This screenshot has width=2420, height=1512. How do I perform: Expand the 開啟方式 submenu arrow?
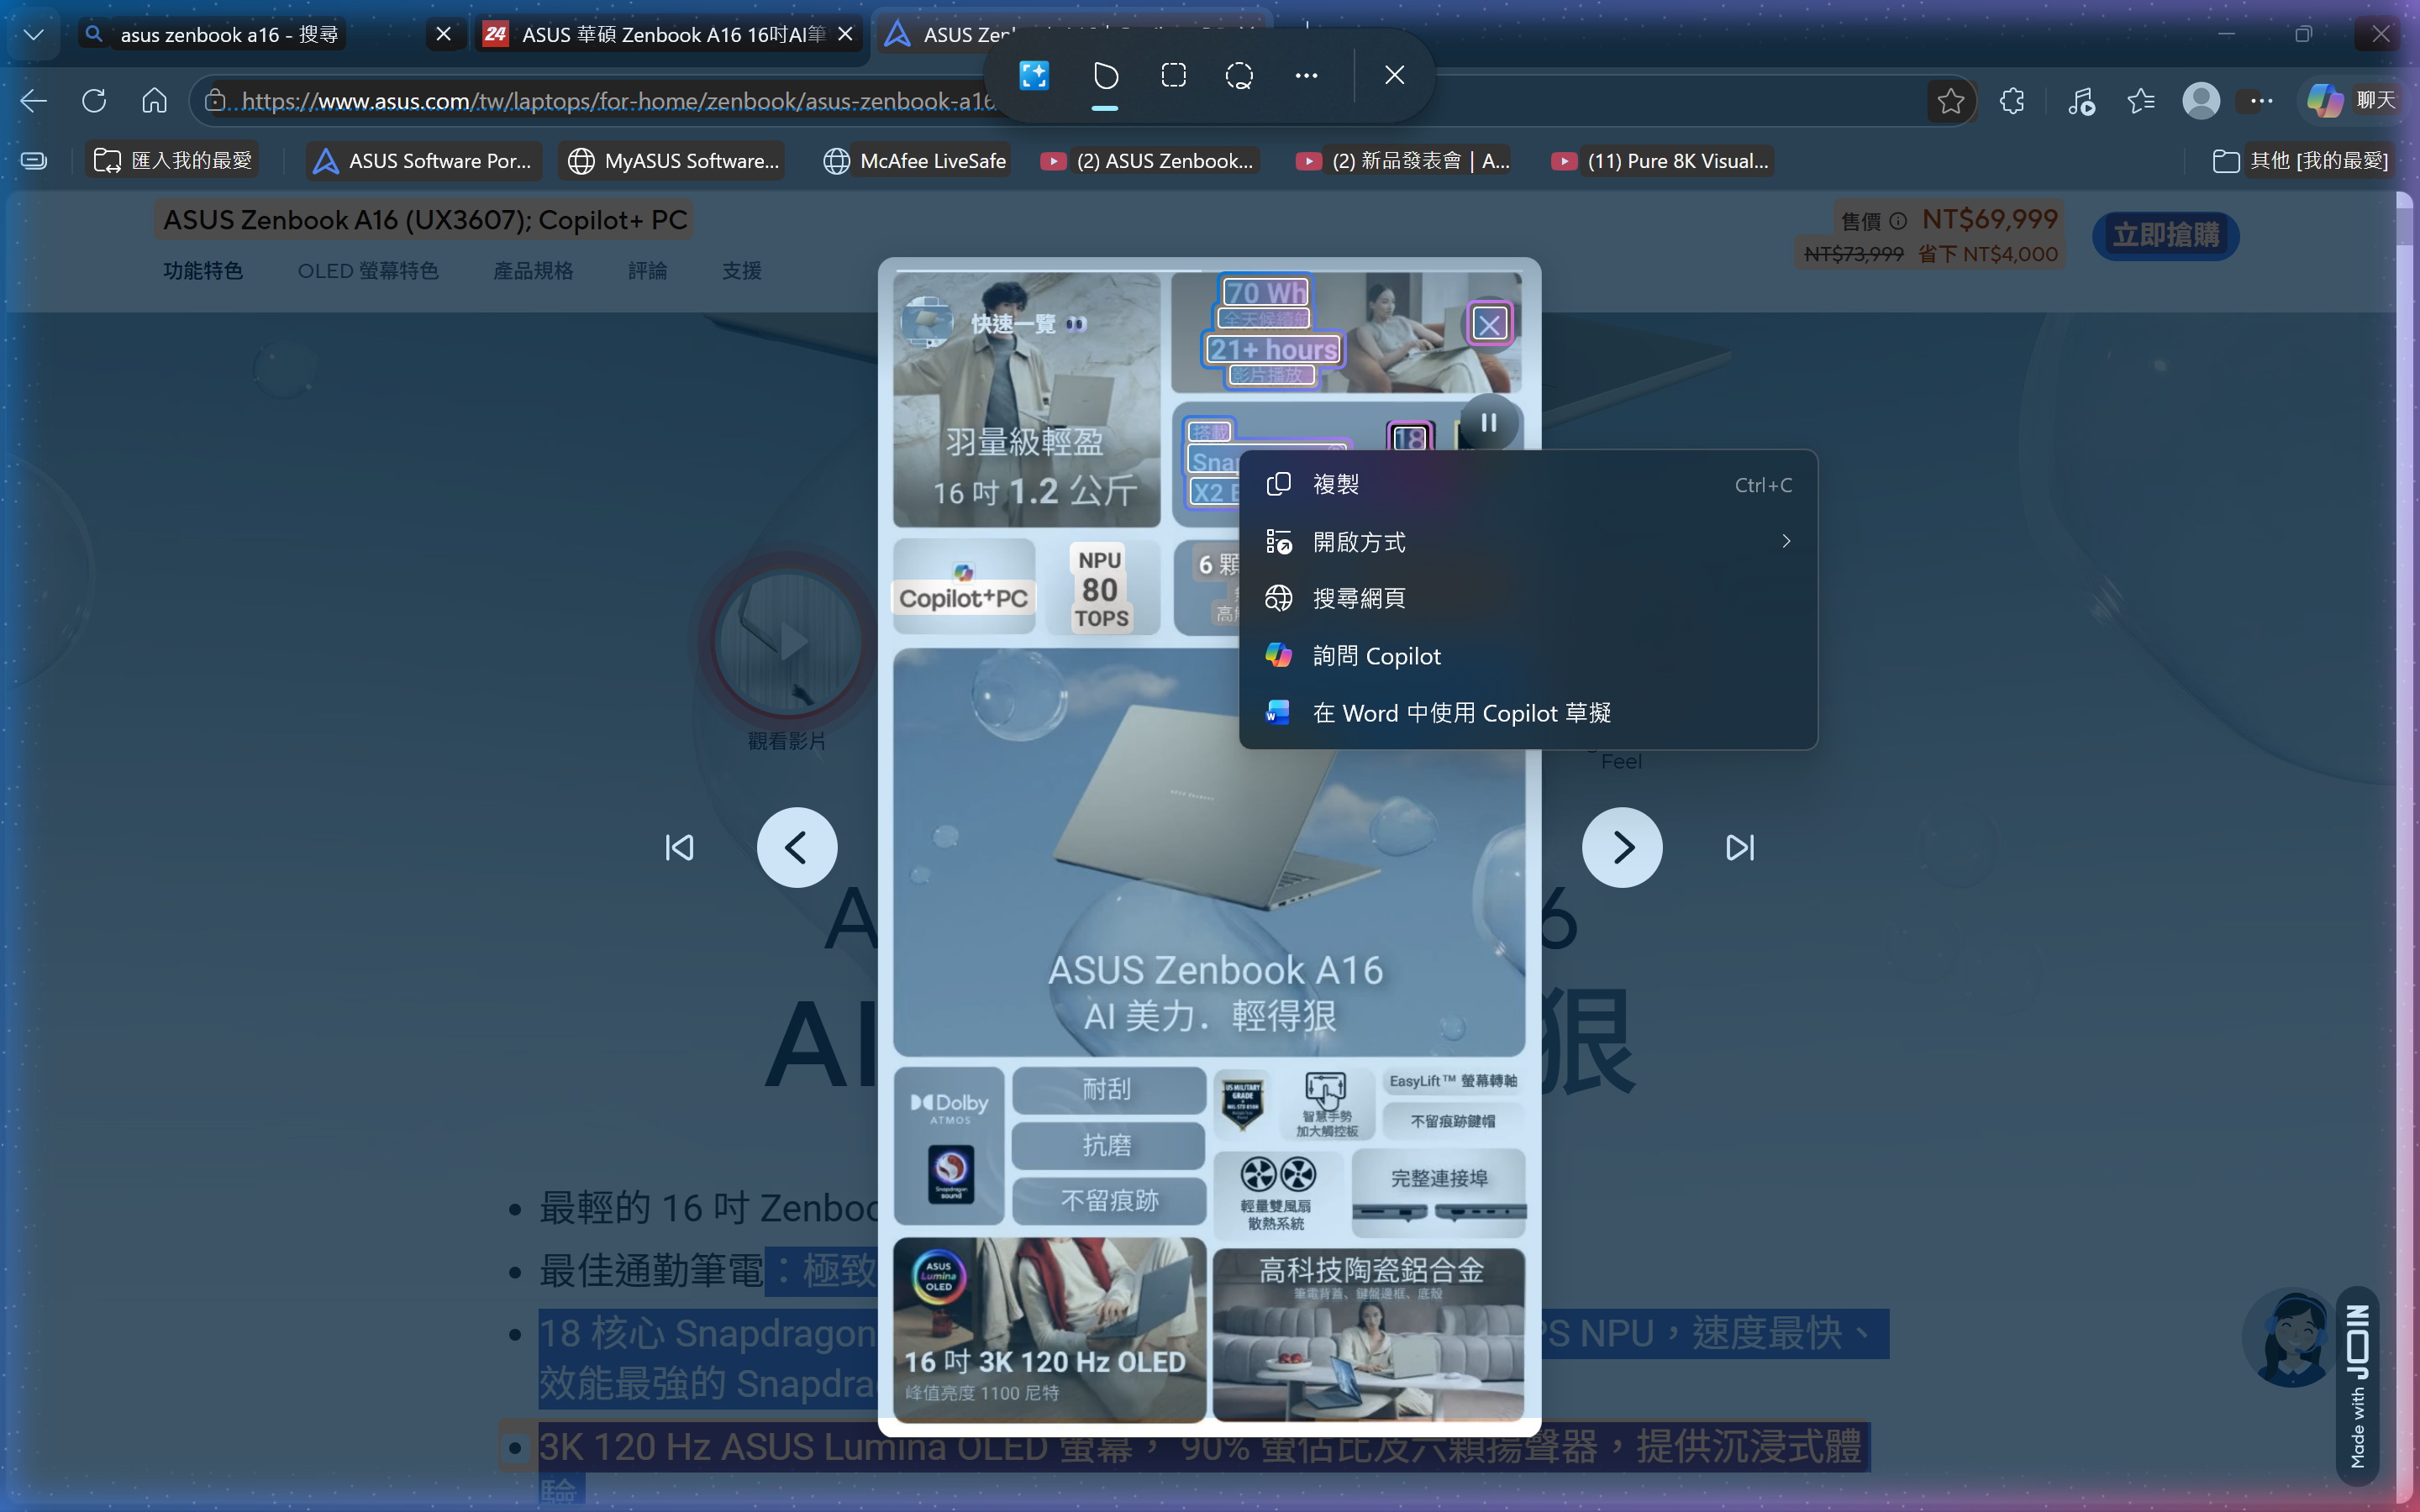[1785, 541]
